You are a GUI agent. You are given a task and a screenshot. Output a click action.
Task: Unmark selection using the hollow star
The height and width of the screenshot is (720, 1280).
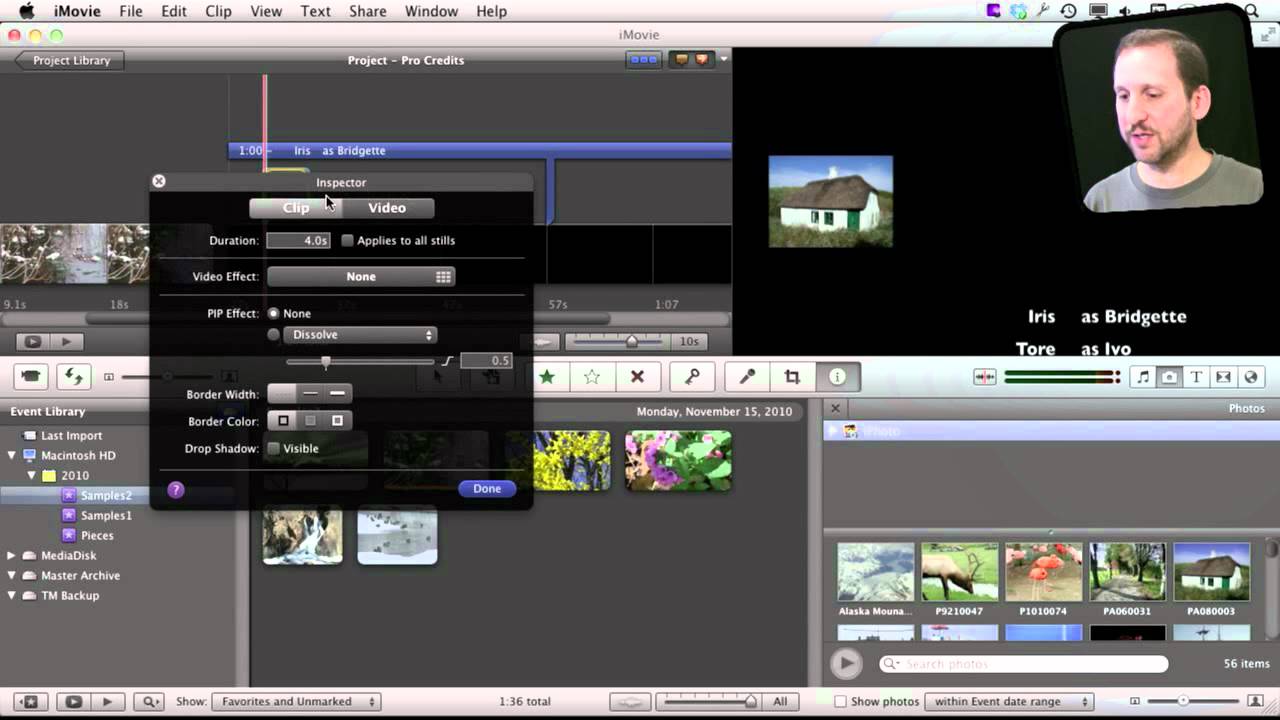592,377
